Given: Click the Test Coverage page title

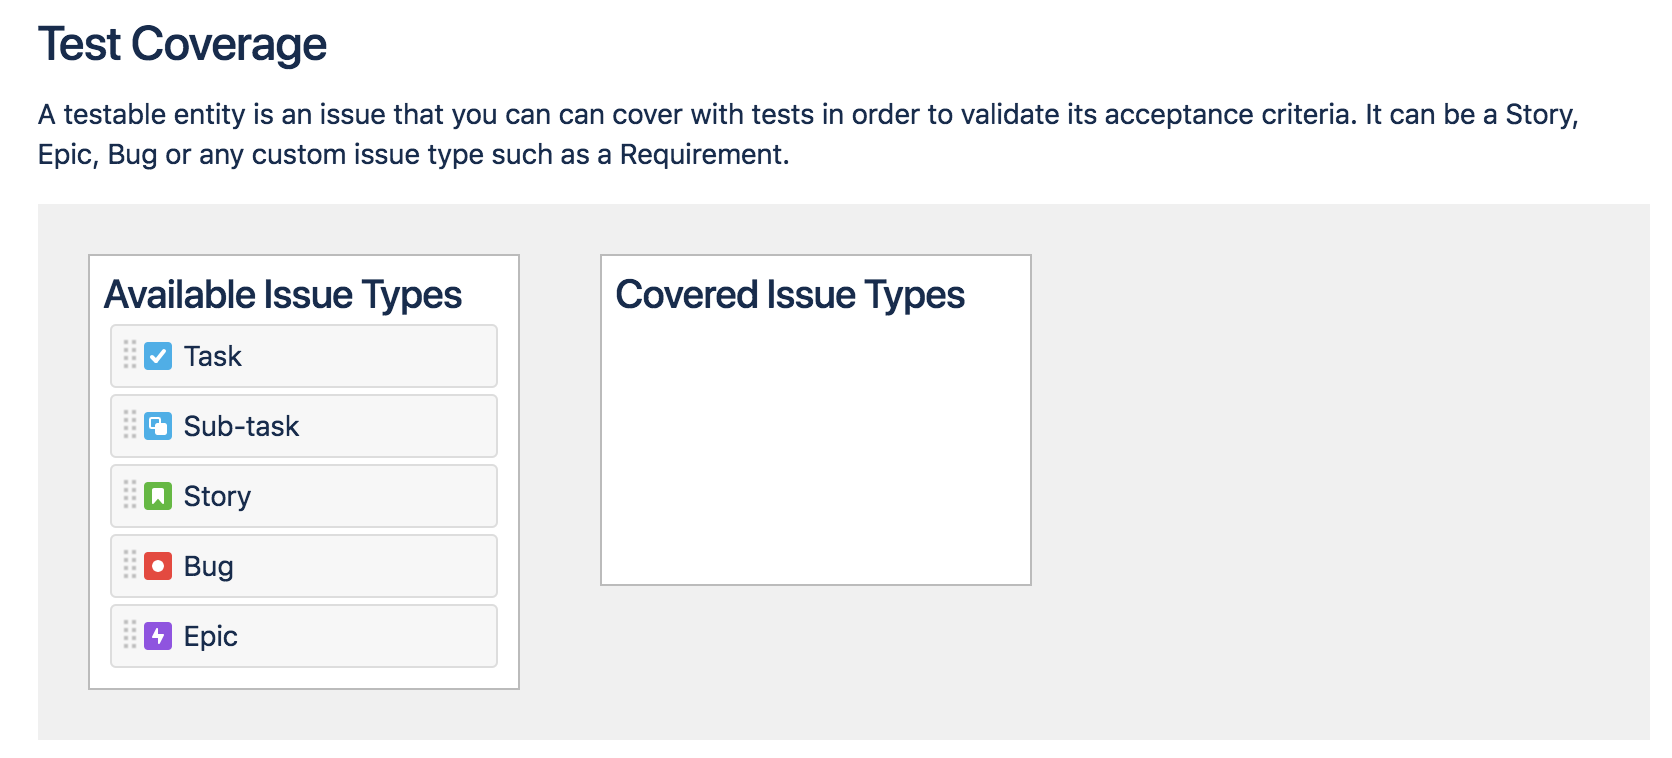Looking at the screenshot, I should 182,44.
